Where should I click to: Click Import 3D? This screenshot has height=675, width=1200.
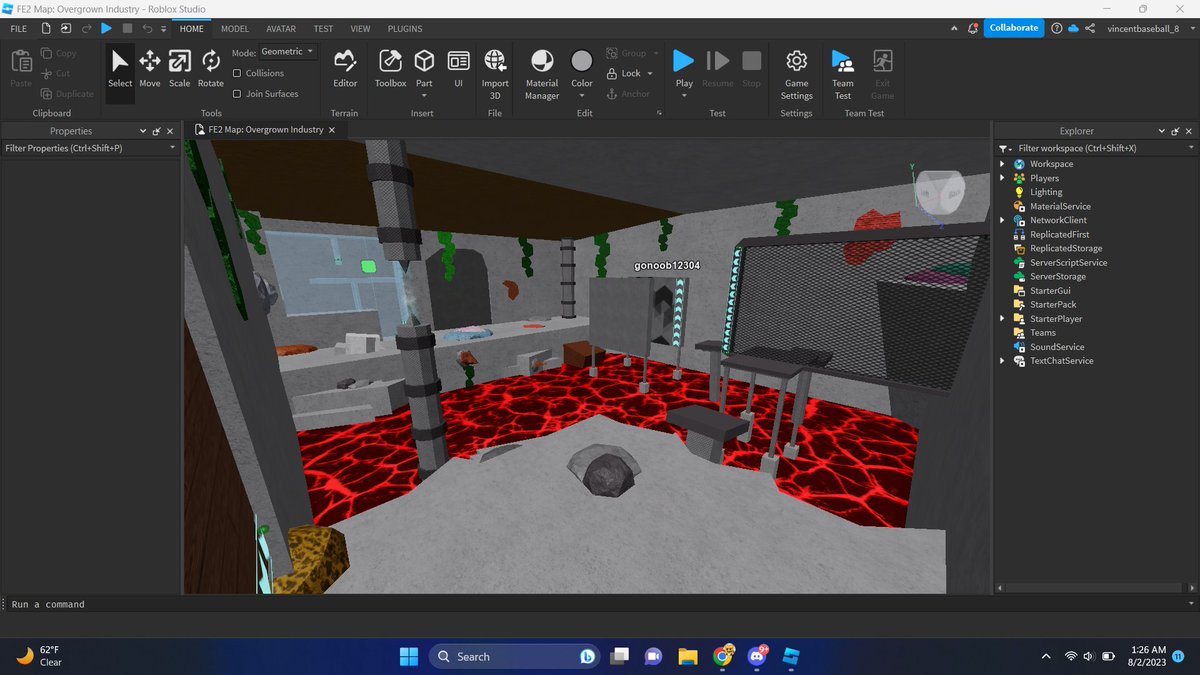click(495, 74)
